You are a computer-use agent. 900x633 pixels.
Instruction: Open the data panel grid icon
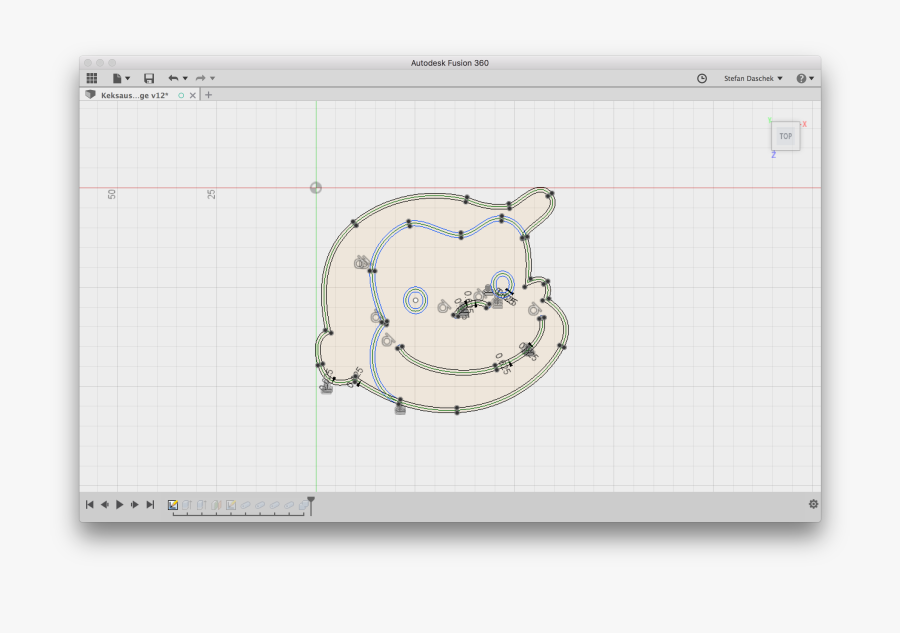[x=91, y=78]
